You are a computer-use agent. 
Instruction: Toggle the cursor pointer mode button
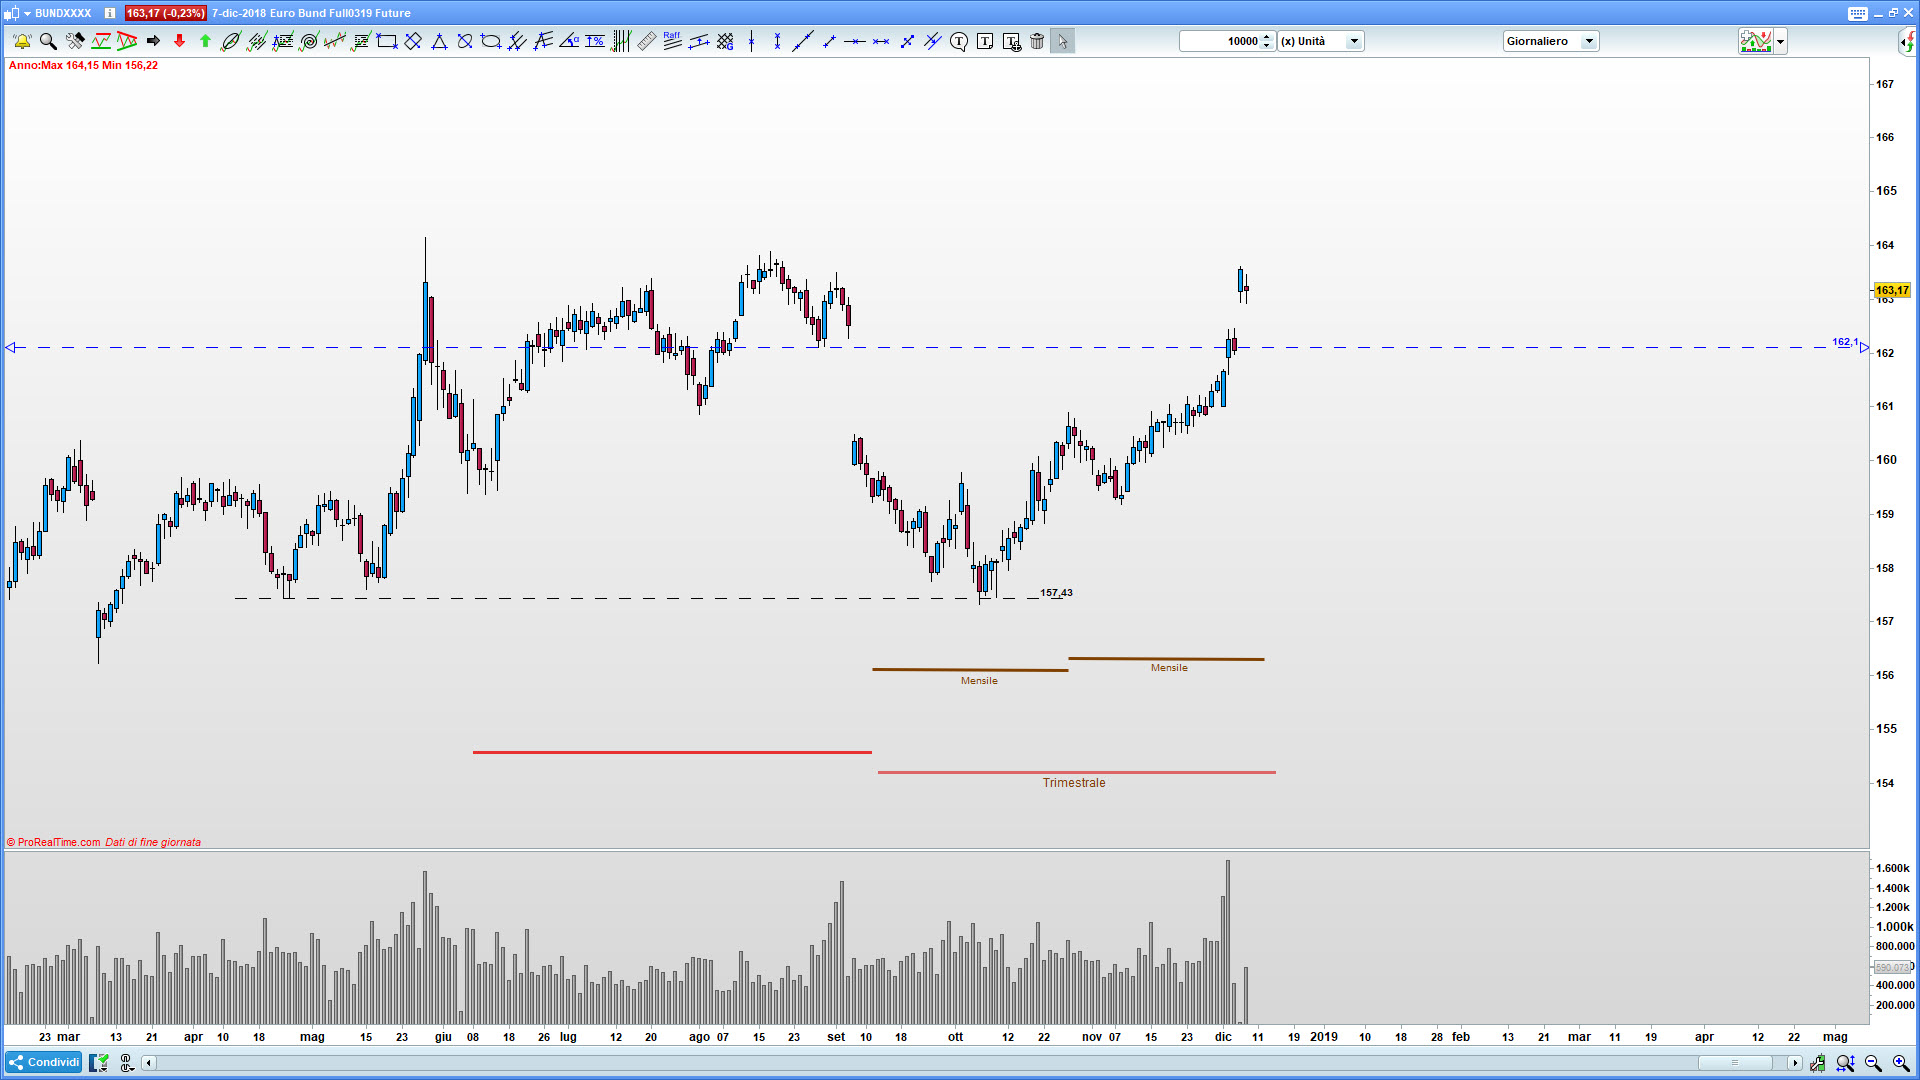(1062, 41)
